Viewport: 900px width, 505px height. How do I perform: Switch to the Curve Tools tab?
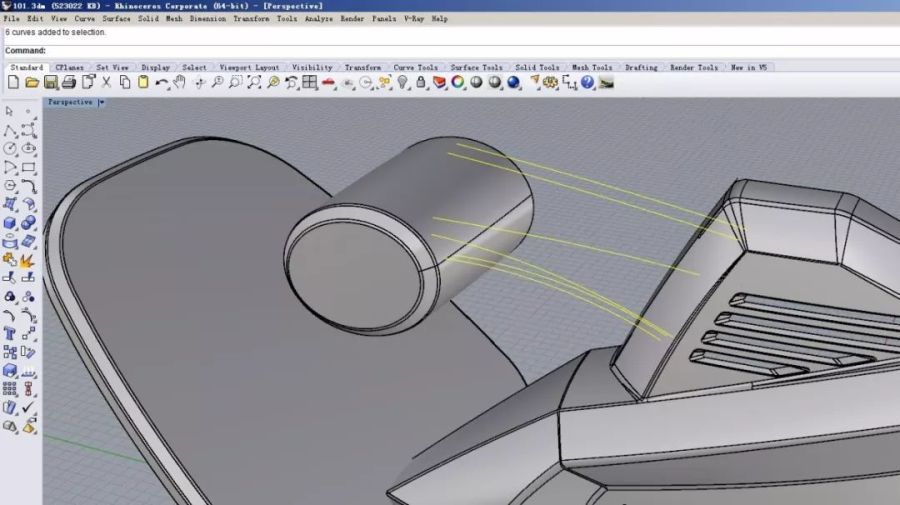pos(415,67)
